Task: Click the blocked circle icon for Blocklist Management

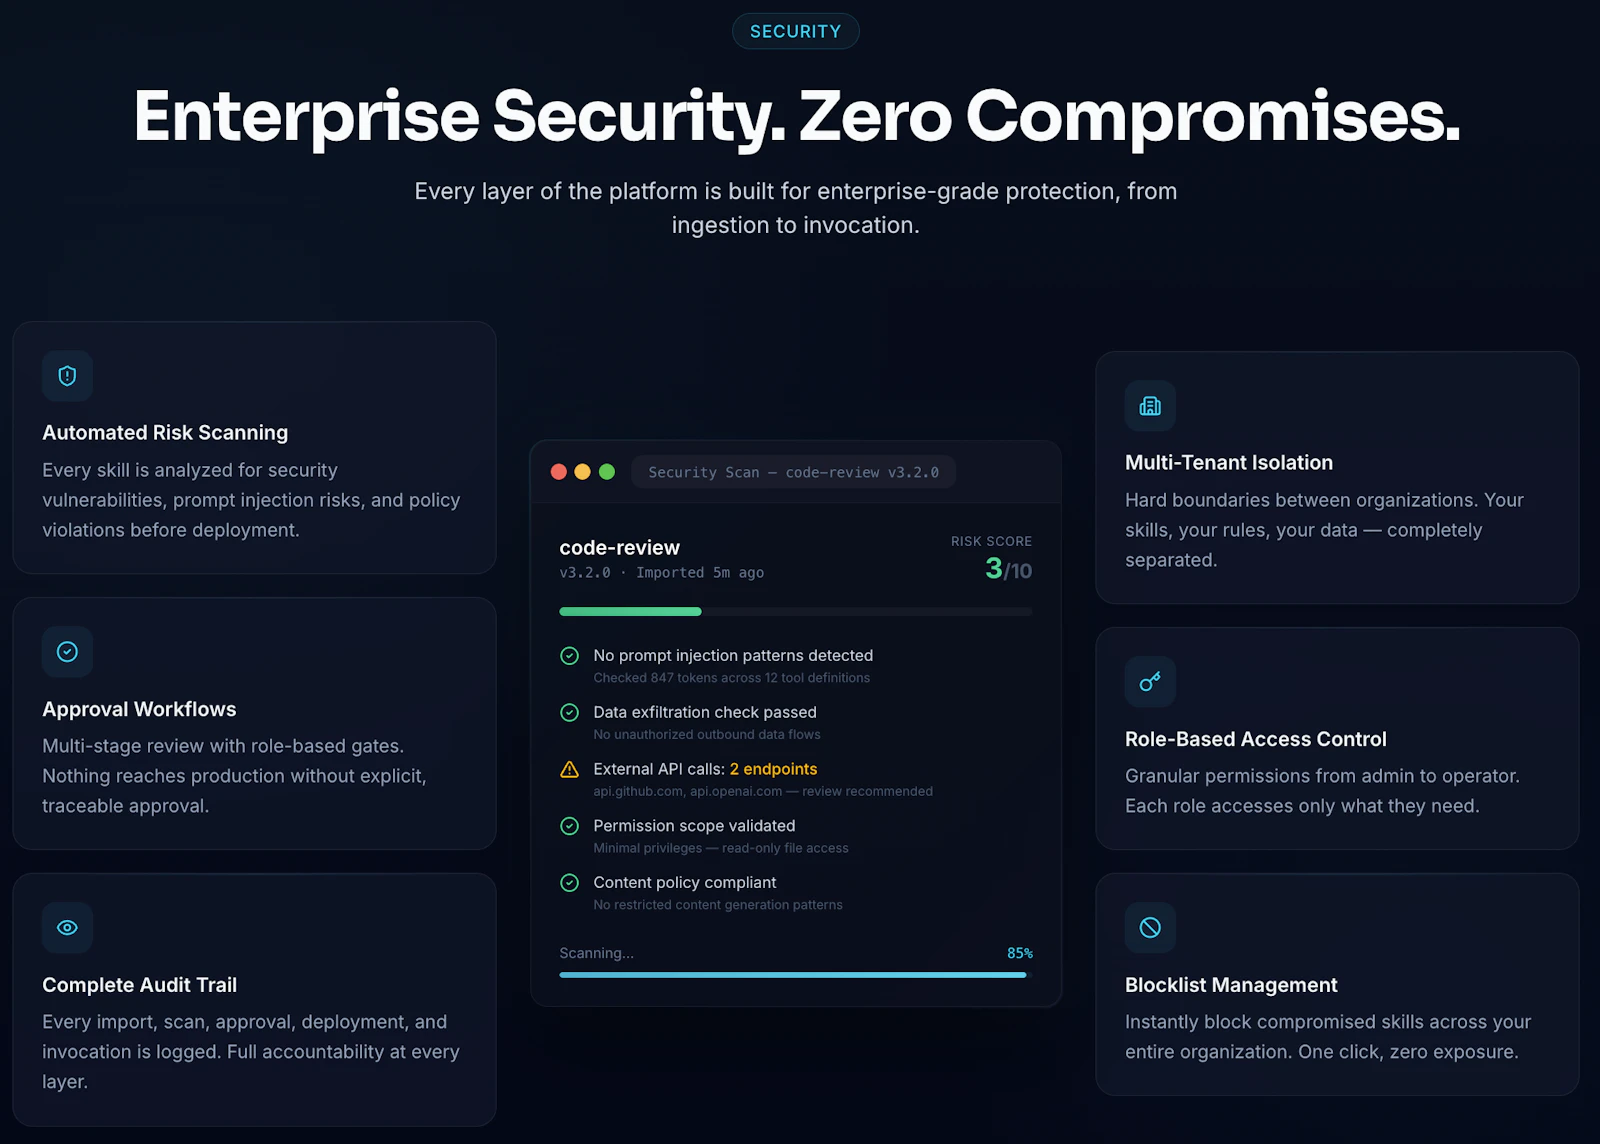Action: 1150,928
